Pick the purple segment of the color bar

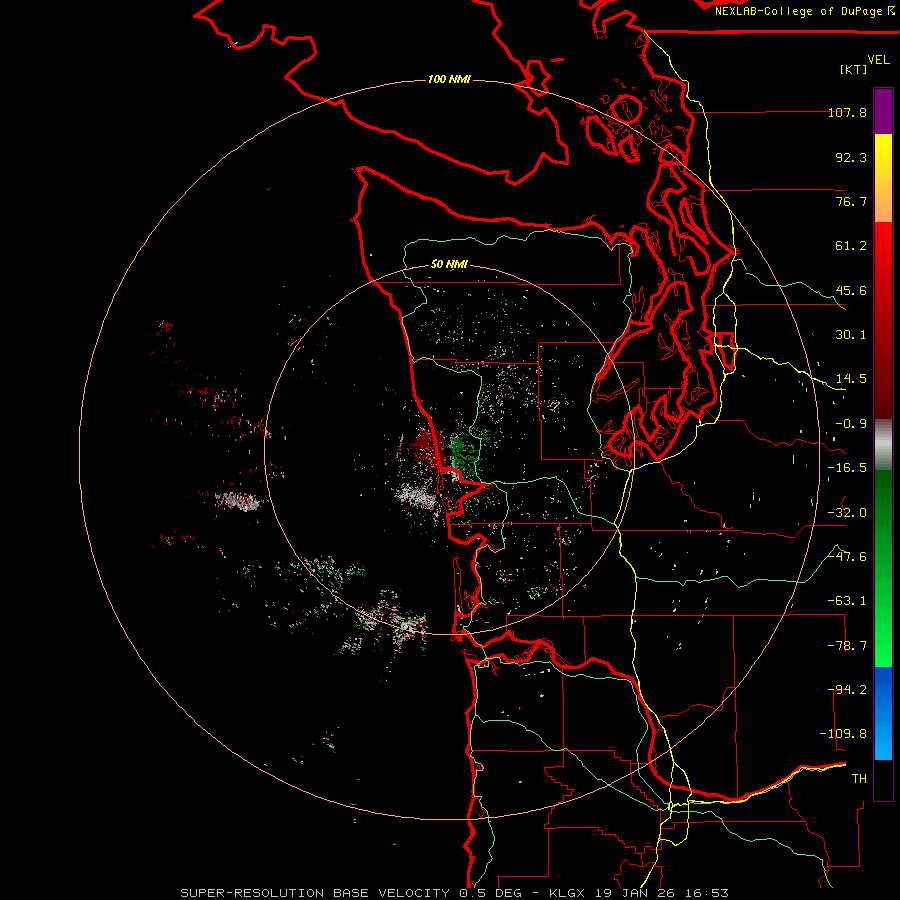click(883, 111)
